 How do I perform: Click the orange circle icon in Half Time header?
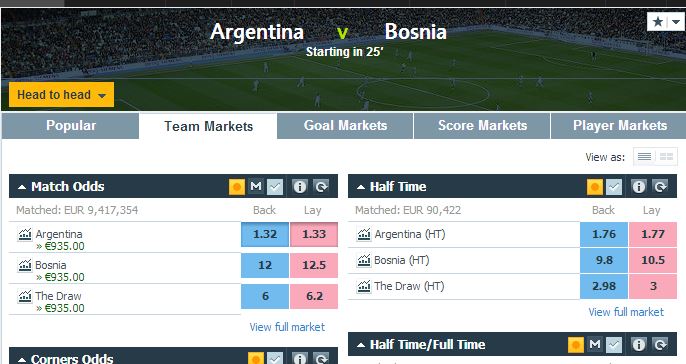[x=595, y=187]
